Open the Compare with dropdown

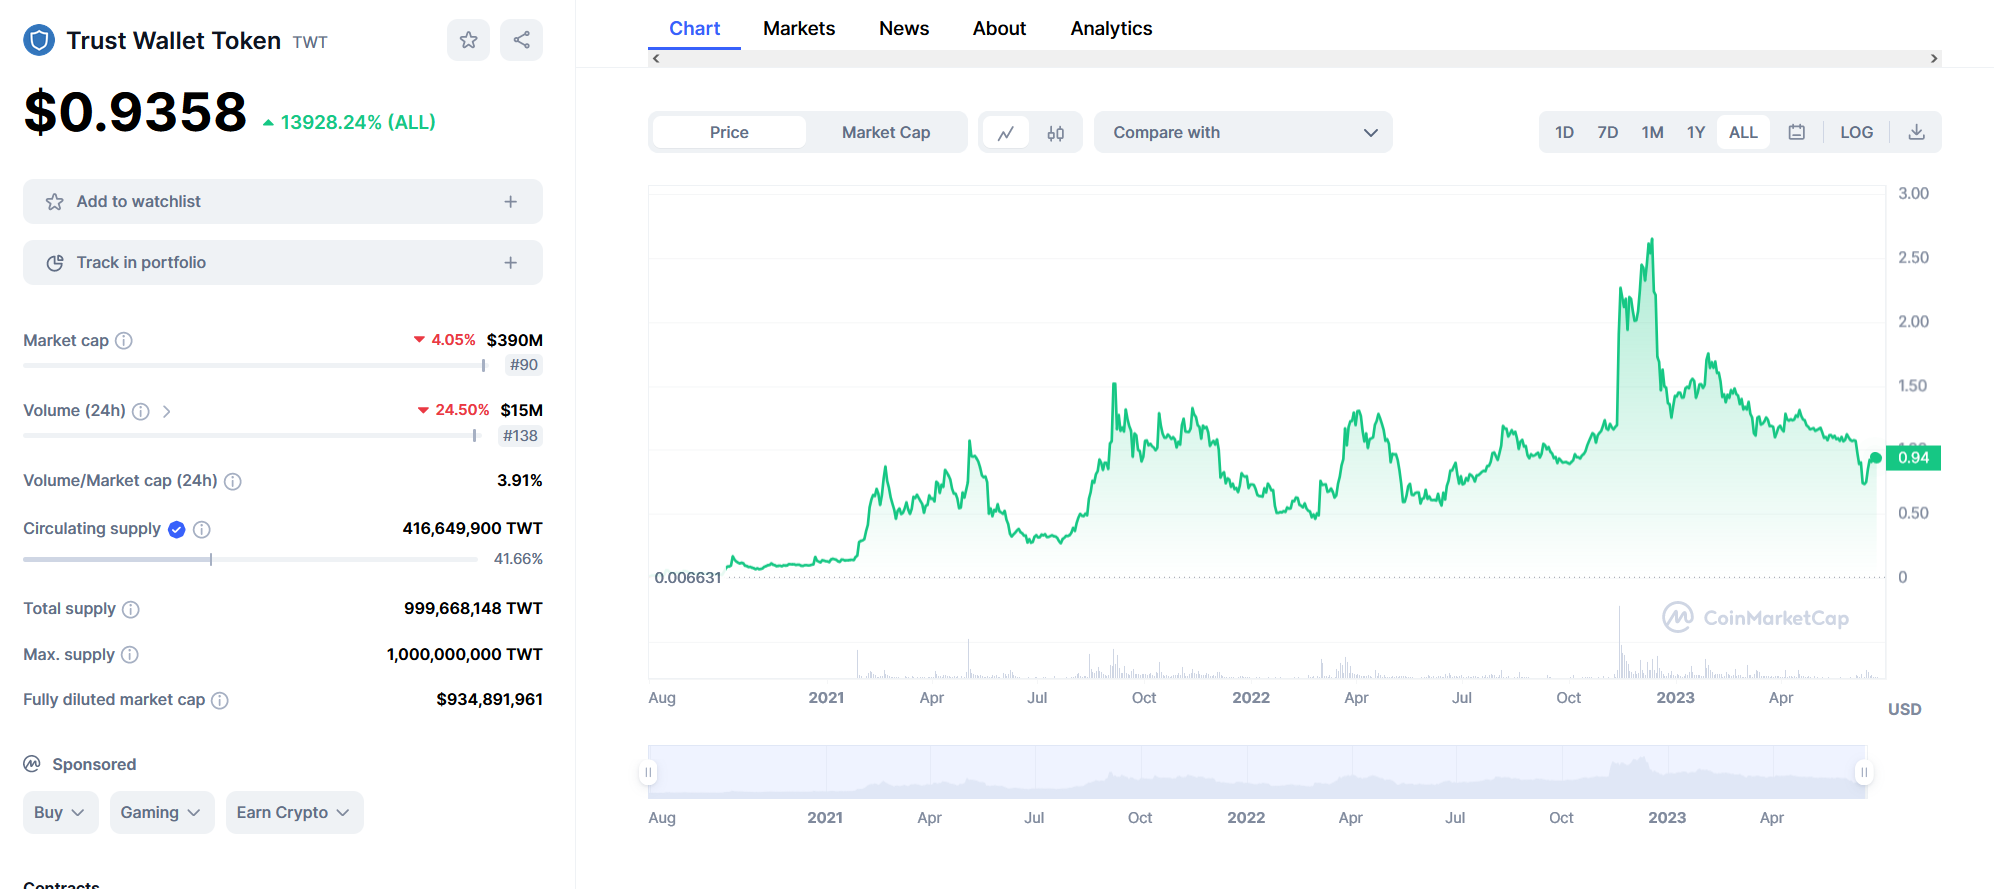coord(1243,132)
